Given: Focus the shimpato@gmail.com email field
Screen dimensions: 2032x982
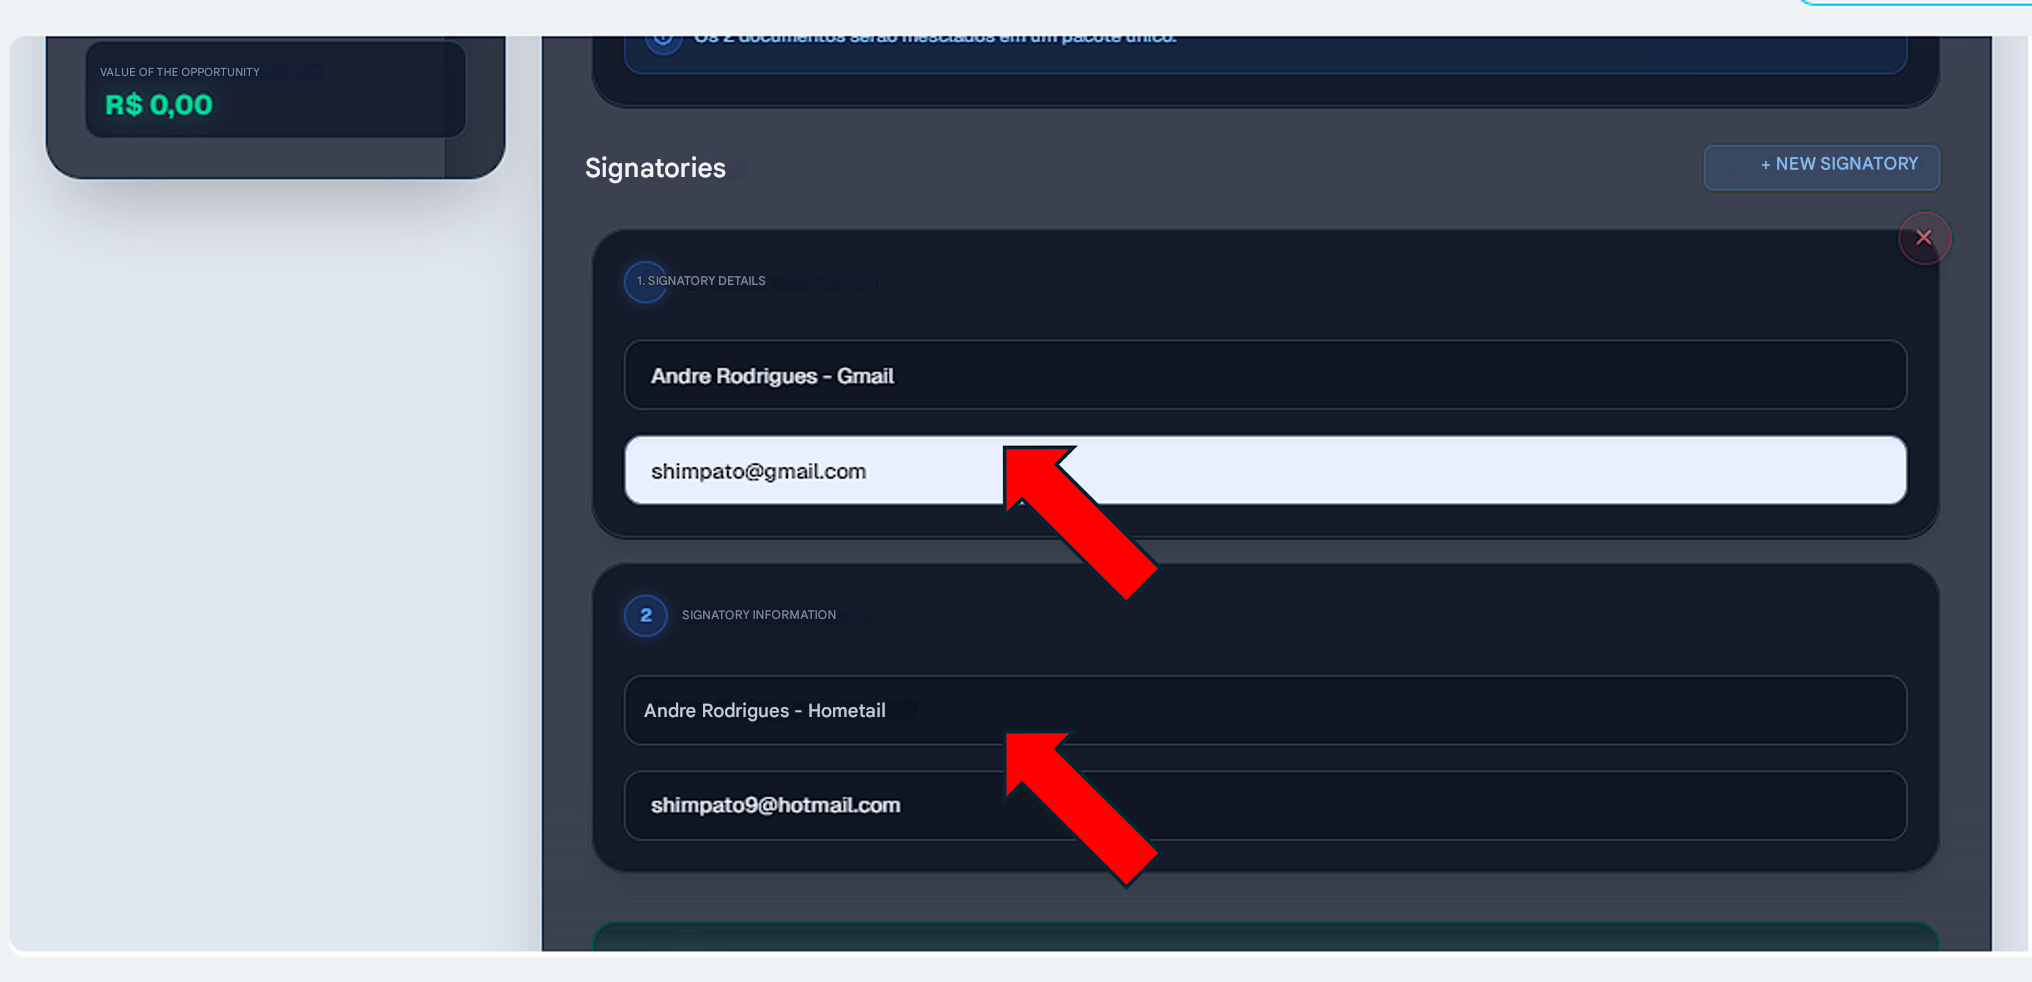Looking at the screenshot, I should tap(1265, 470).
